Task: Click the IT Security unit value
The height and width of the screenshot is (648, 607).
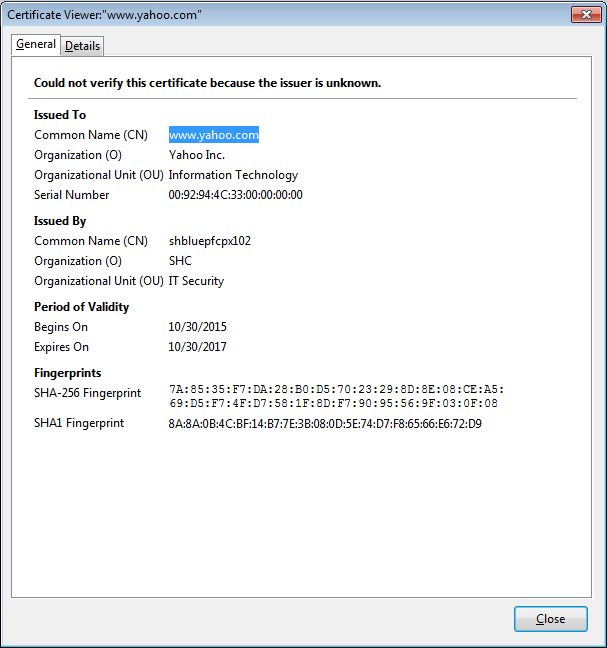Action: 196,281
